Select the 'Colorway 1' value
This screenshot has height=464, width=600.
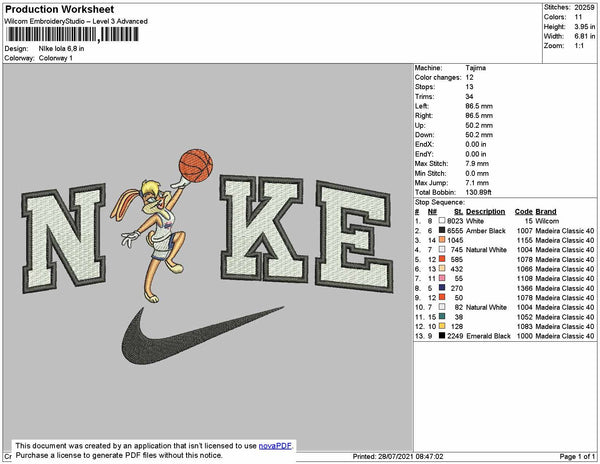(55, 58)
